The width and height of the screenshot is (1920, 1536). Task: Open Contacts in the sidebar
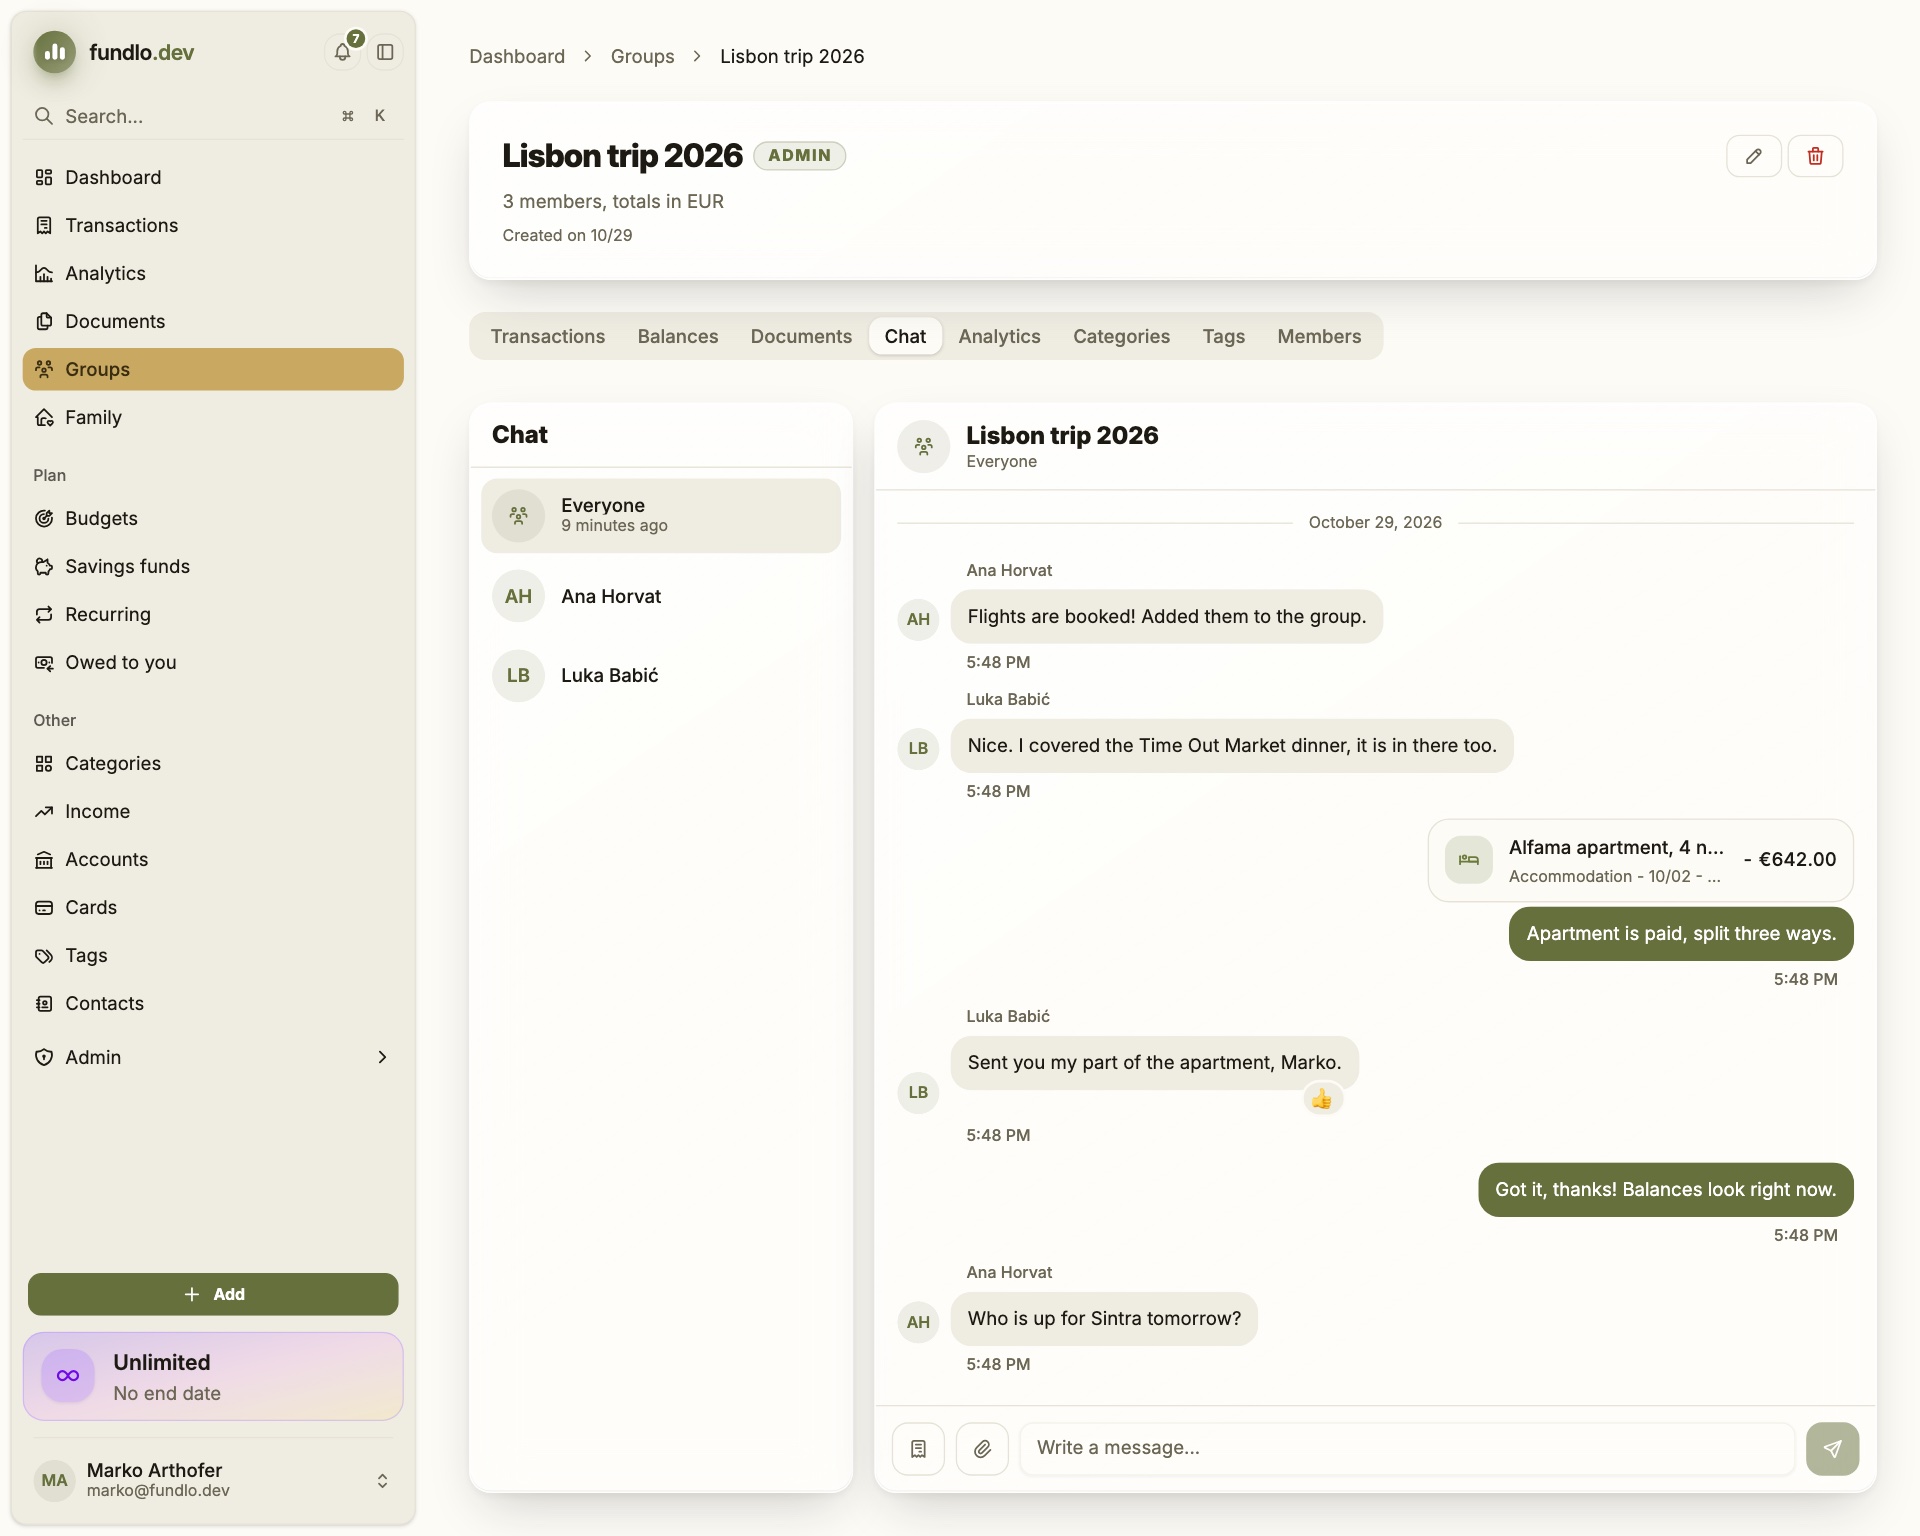click(213, 1003)
